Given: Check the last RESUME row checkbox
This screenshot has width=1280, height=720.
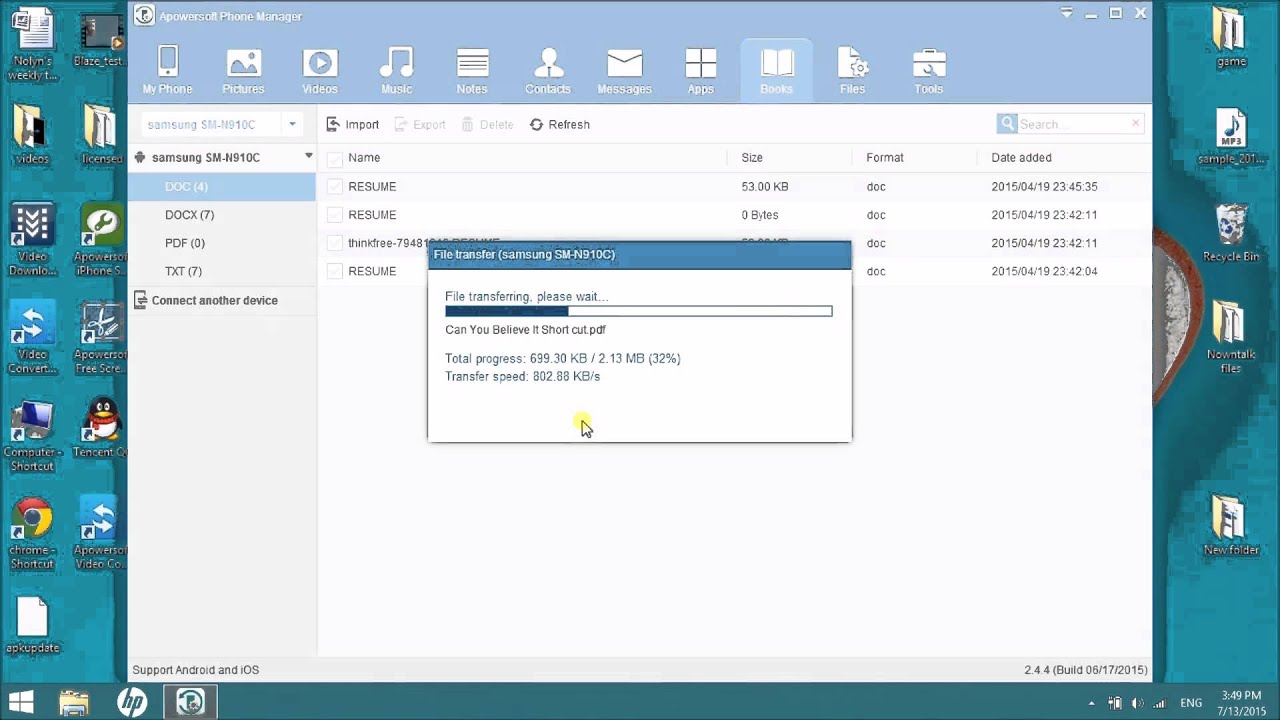Looking at the screenshot, I should pos(335,271).
